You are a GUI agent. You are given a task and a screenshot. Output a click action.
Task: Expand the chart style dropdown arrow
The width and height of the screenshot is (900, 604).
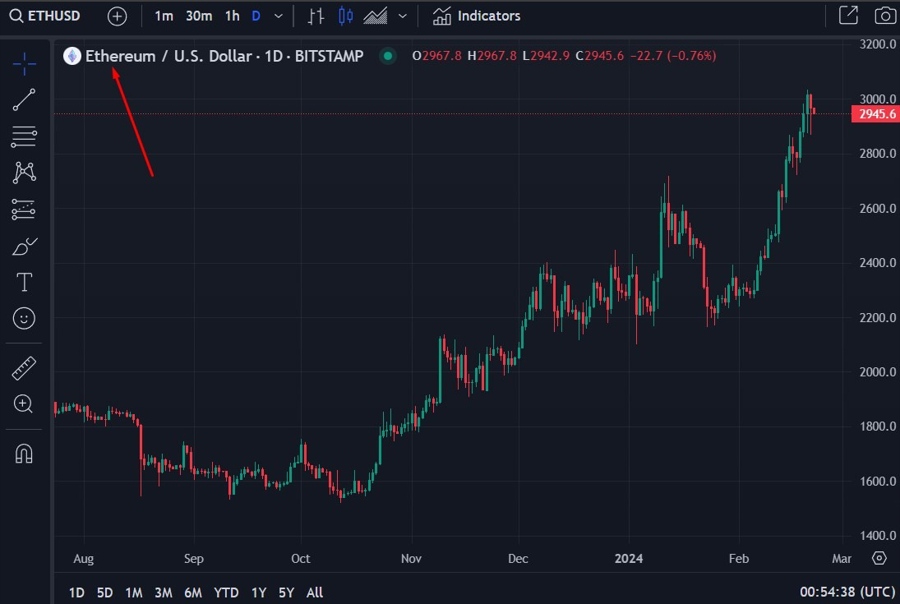403,16
